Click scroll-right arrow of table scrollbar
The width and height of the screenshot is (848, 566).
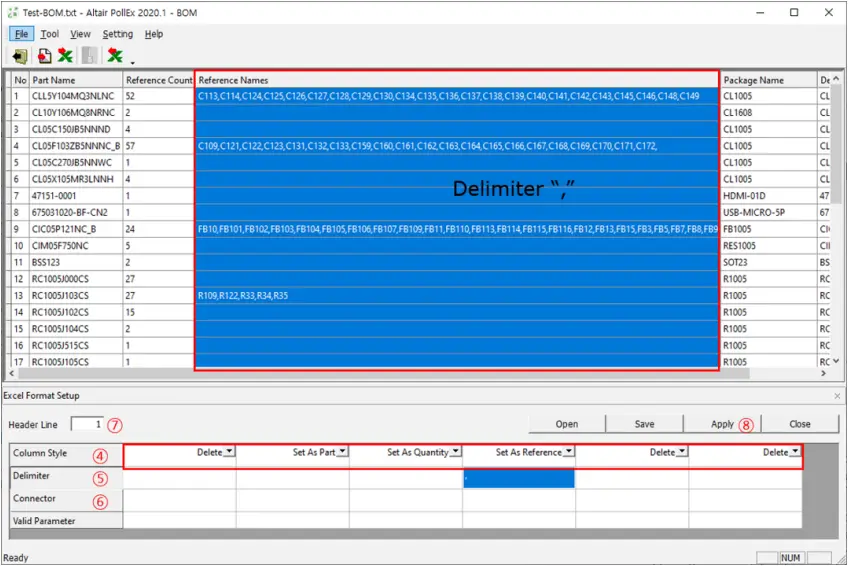click(x=823, y=374)
